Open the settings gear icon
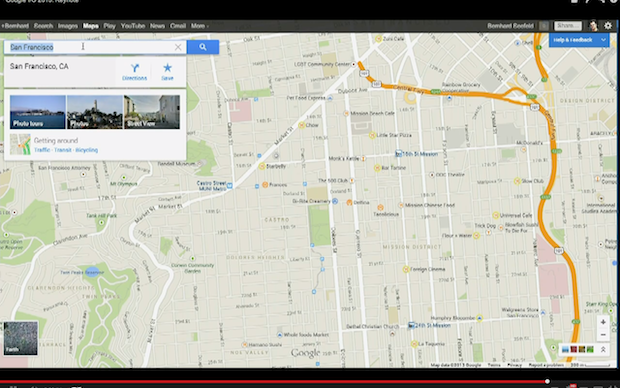 tap(608, 26)
